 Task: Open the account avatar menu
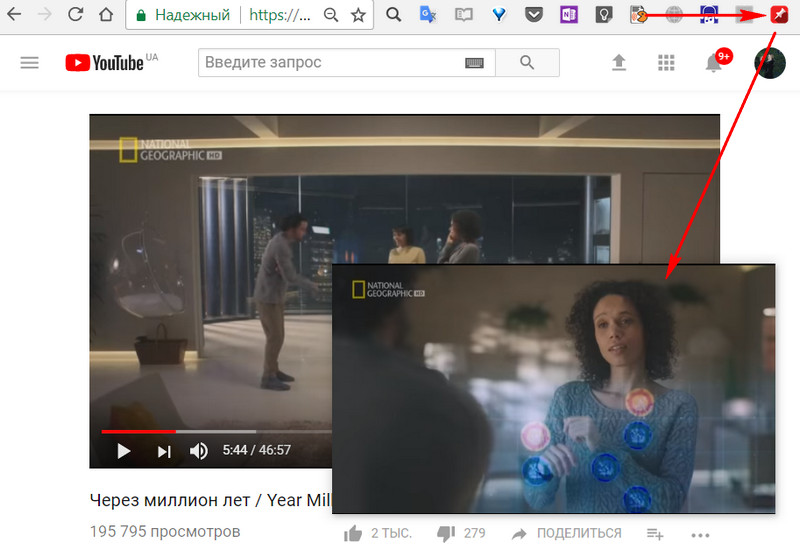pos(770,63)
